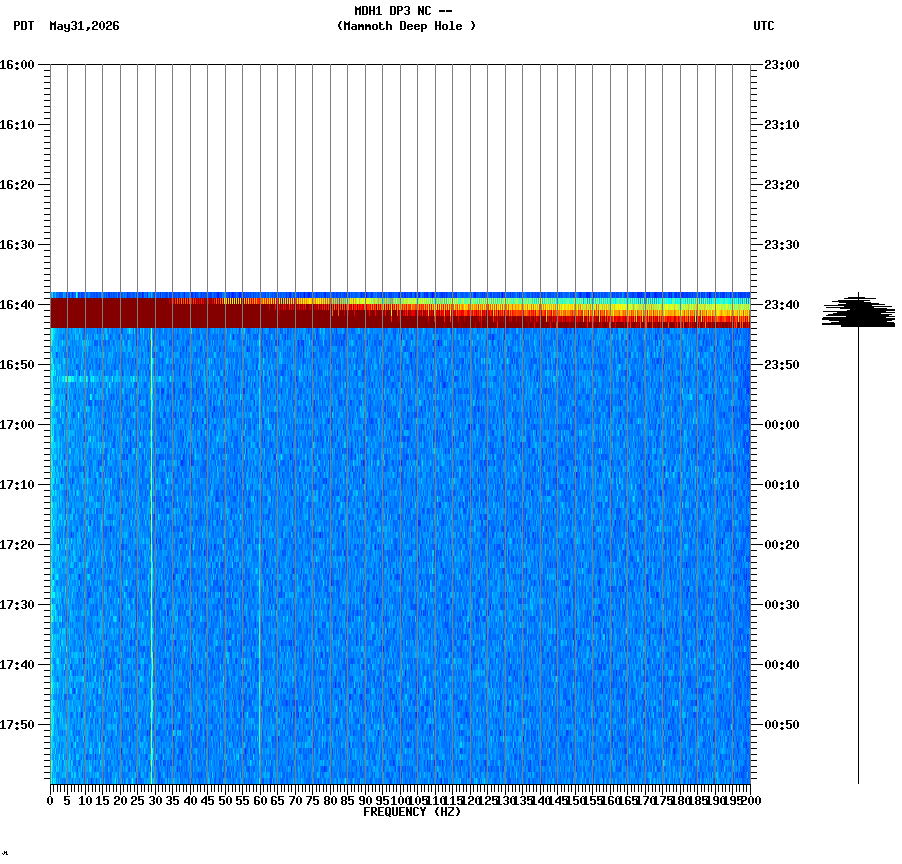Click the seismogram waveform burst at right
The image size is (902, 864).
pos(858,311)
